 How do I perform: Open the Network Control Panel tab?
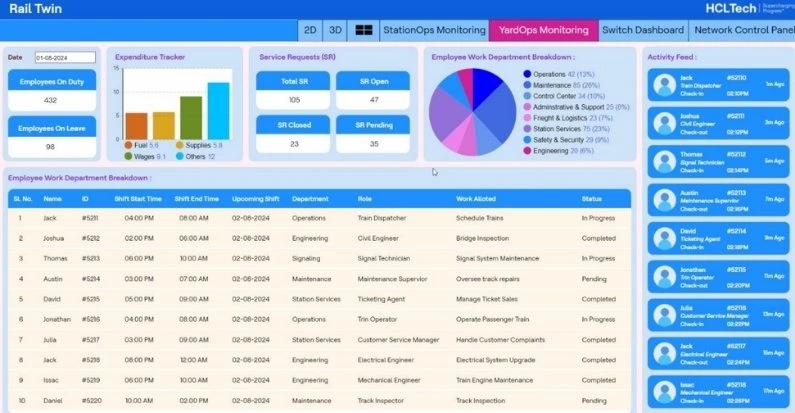(x=744, y=30)
